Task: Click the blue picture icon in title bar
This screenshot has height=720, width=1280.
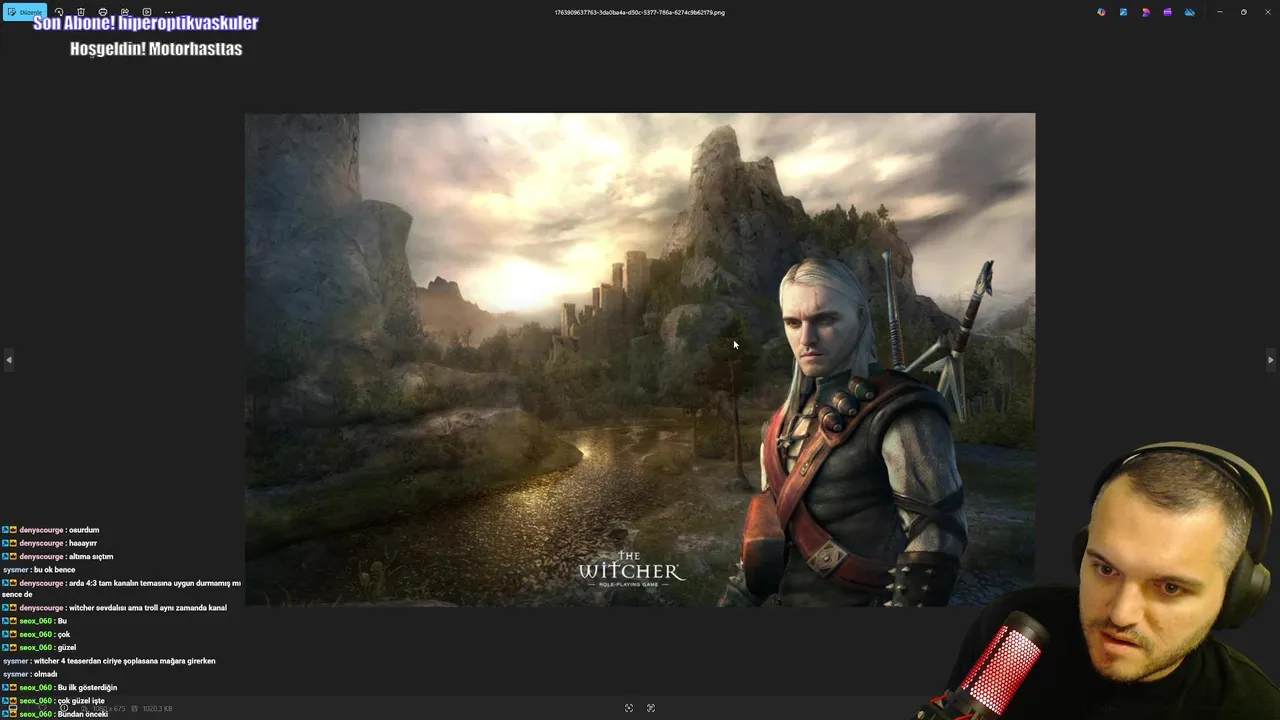Action: point(1123,12)
